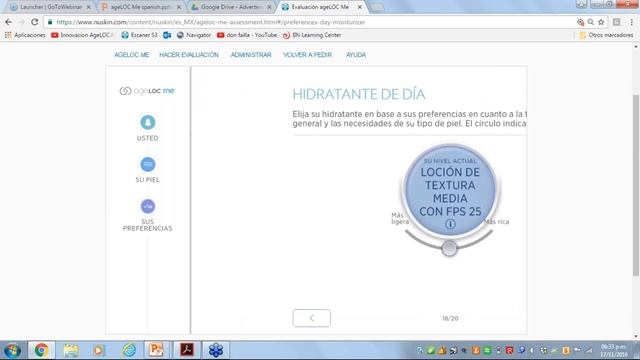Open the new tab button

377,7
